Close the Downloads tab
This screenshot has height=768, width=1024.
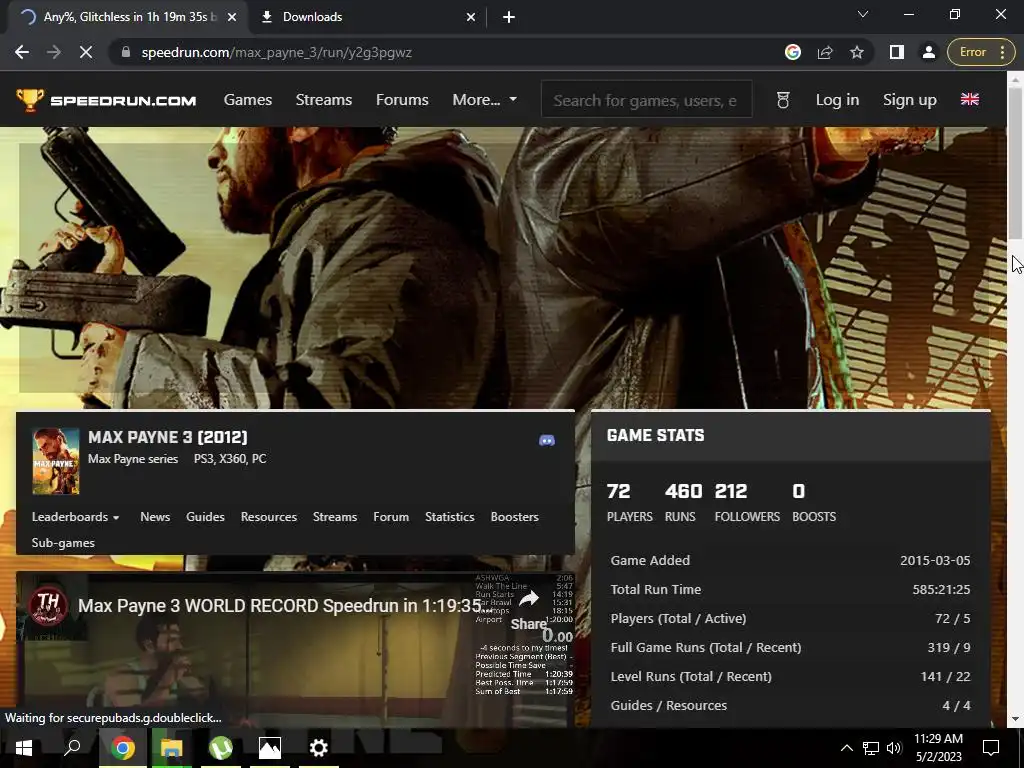point(471,17)
